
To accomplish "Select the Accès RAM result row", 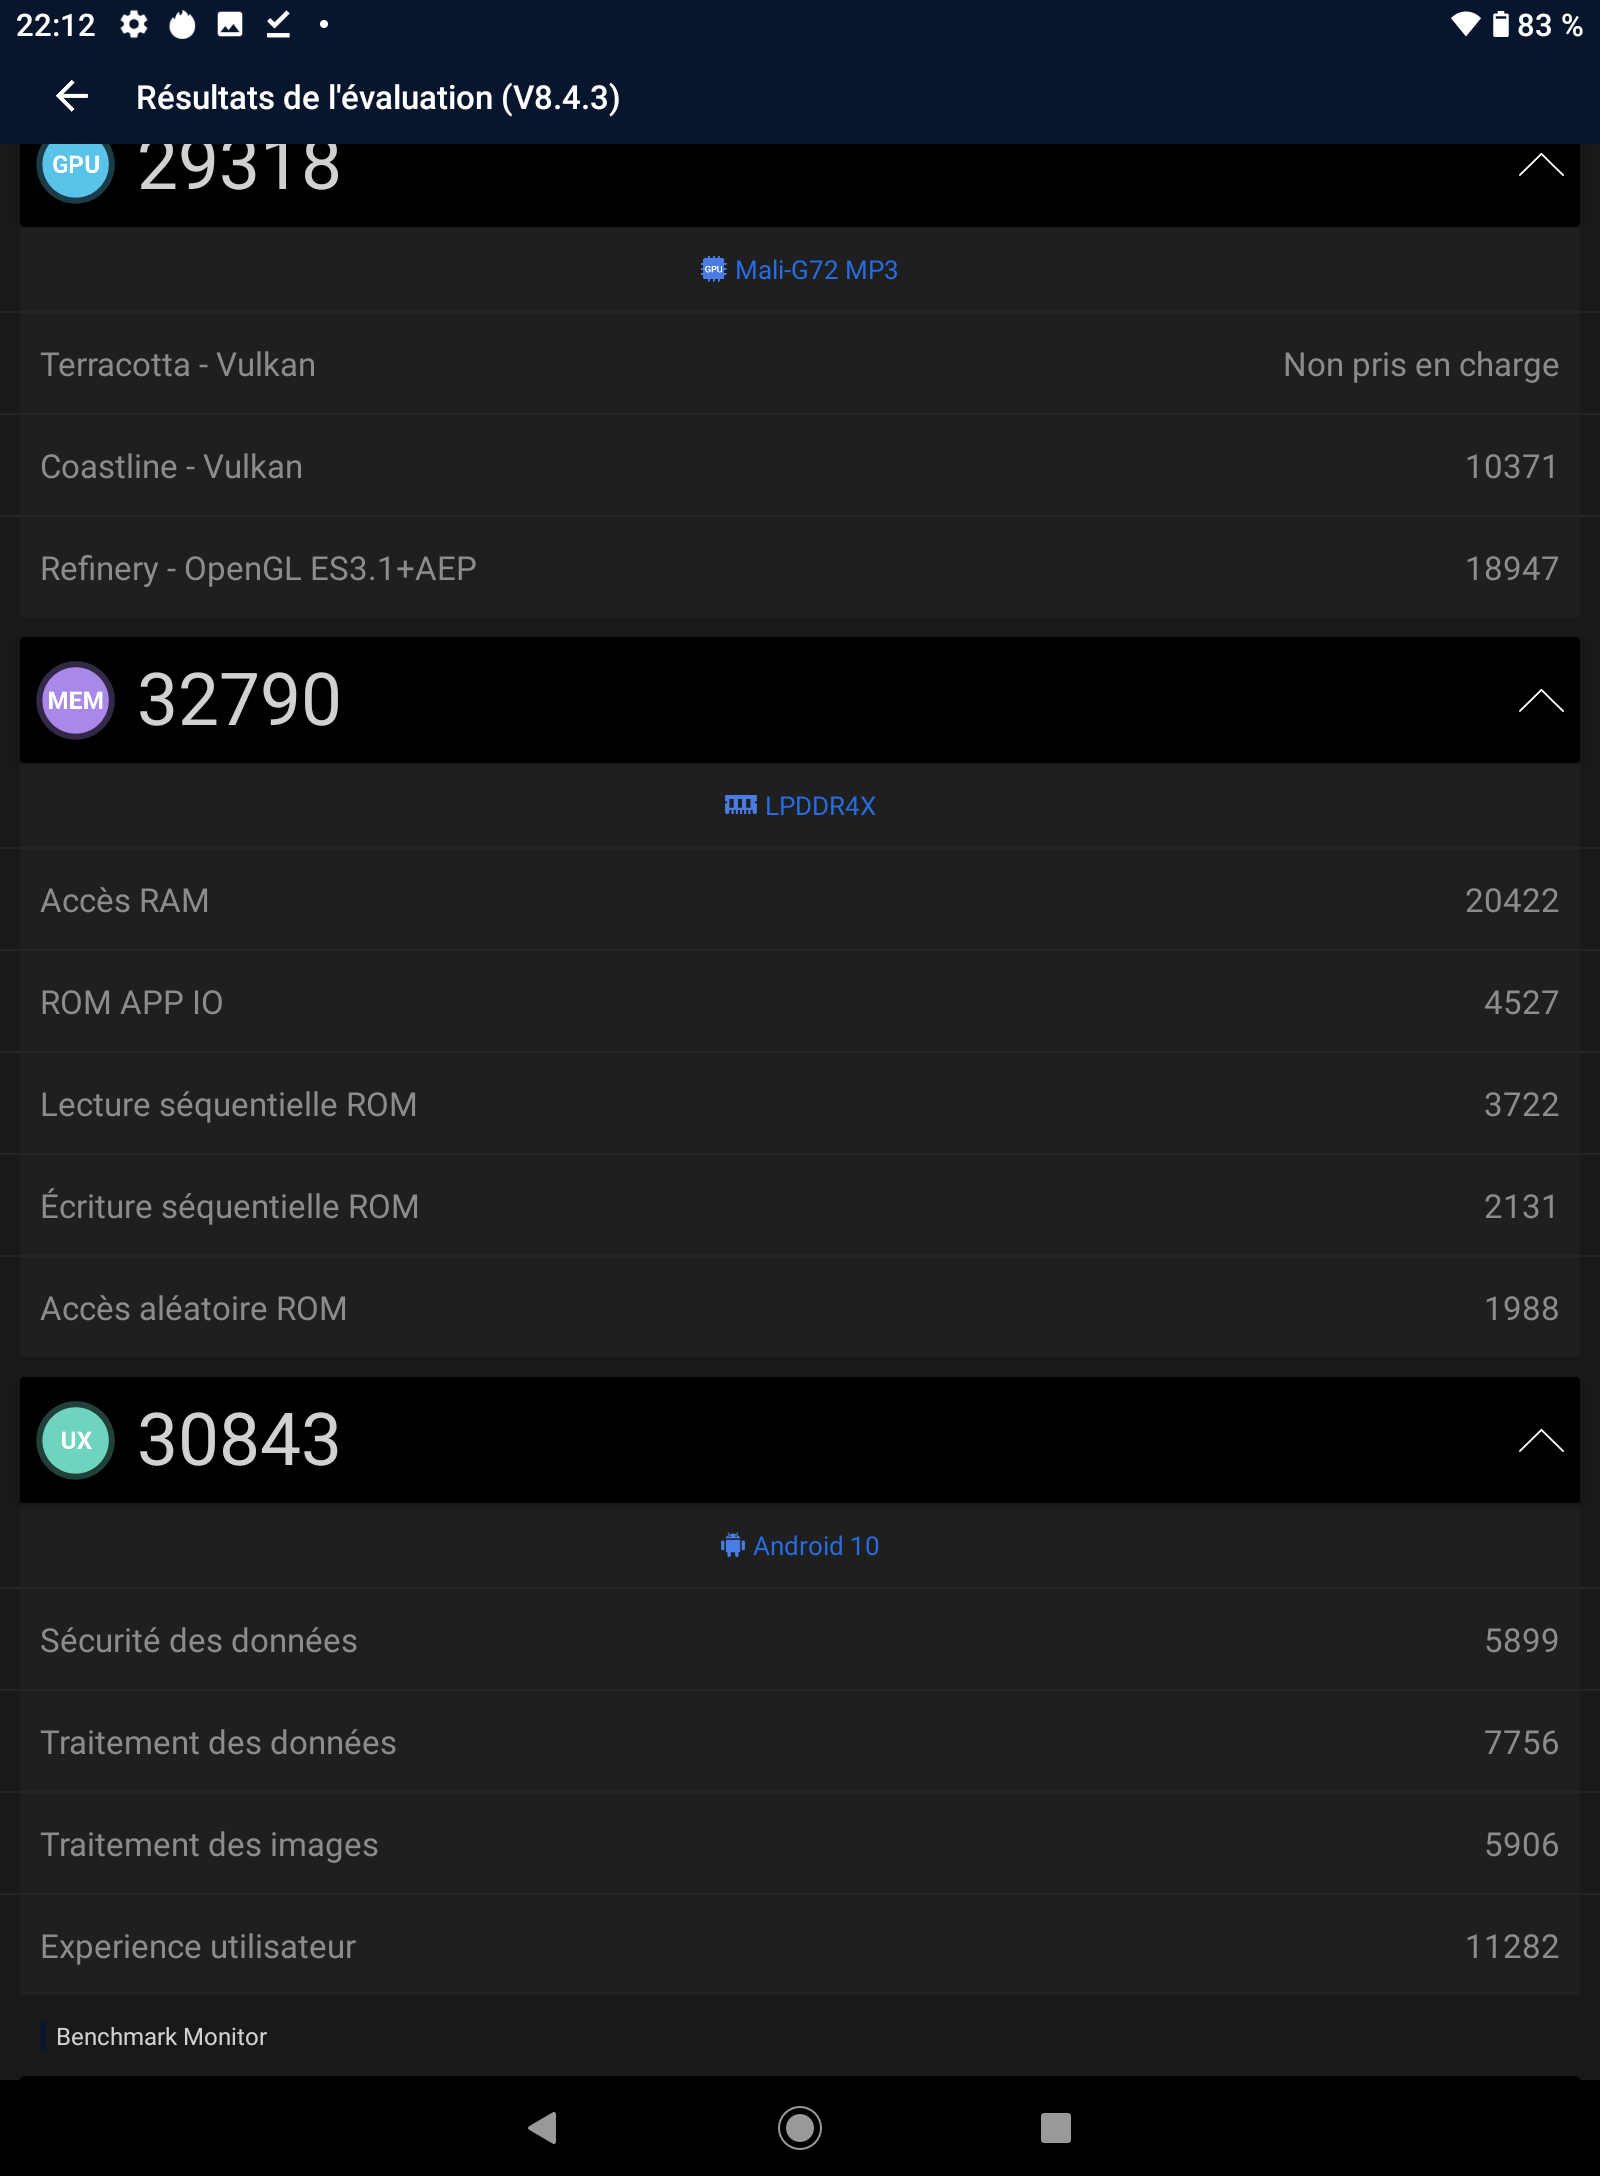I will (x=800, y=901).
